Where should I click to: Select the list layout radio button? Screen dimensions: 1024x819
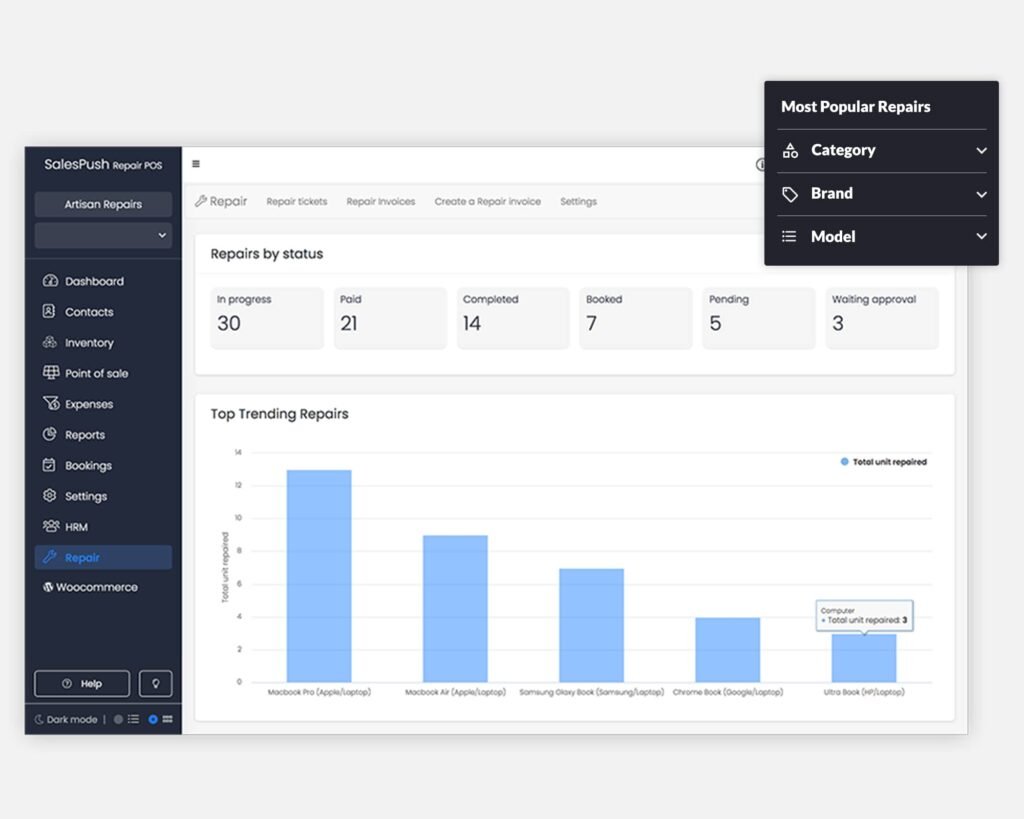tap(119, 719)
